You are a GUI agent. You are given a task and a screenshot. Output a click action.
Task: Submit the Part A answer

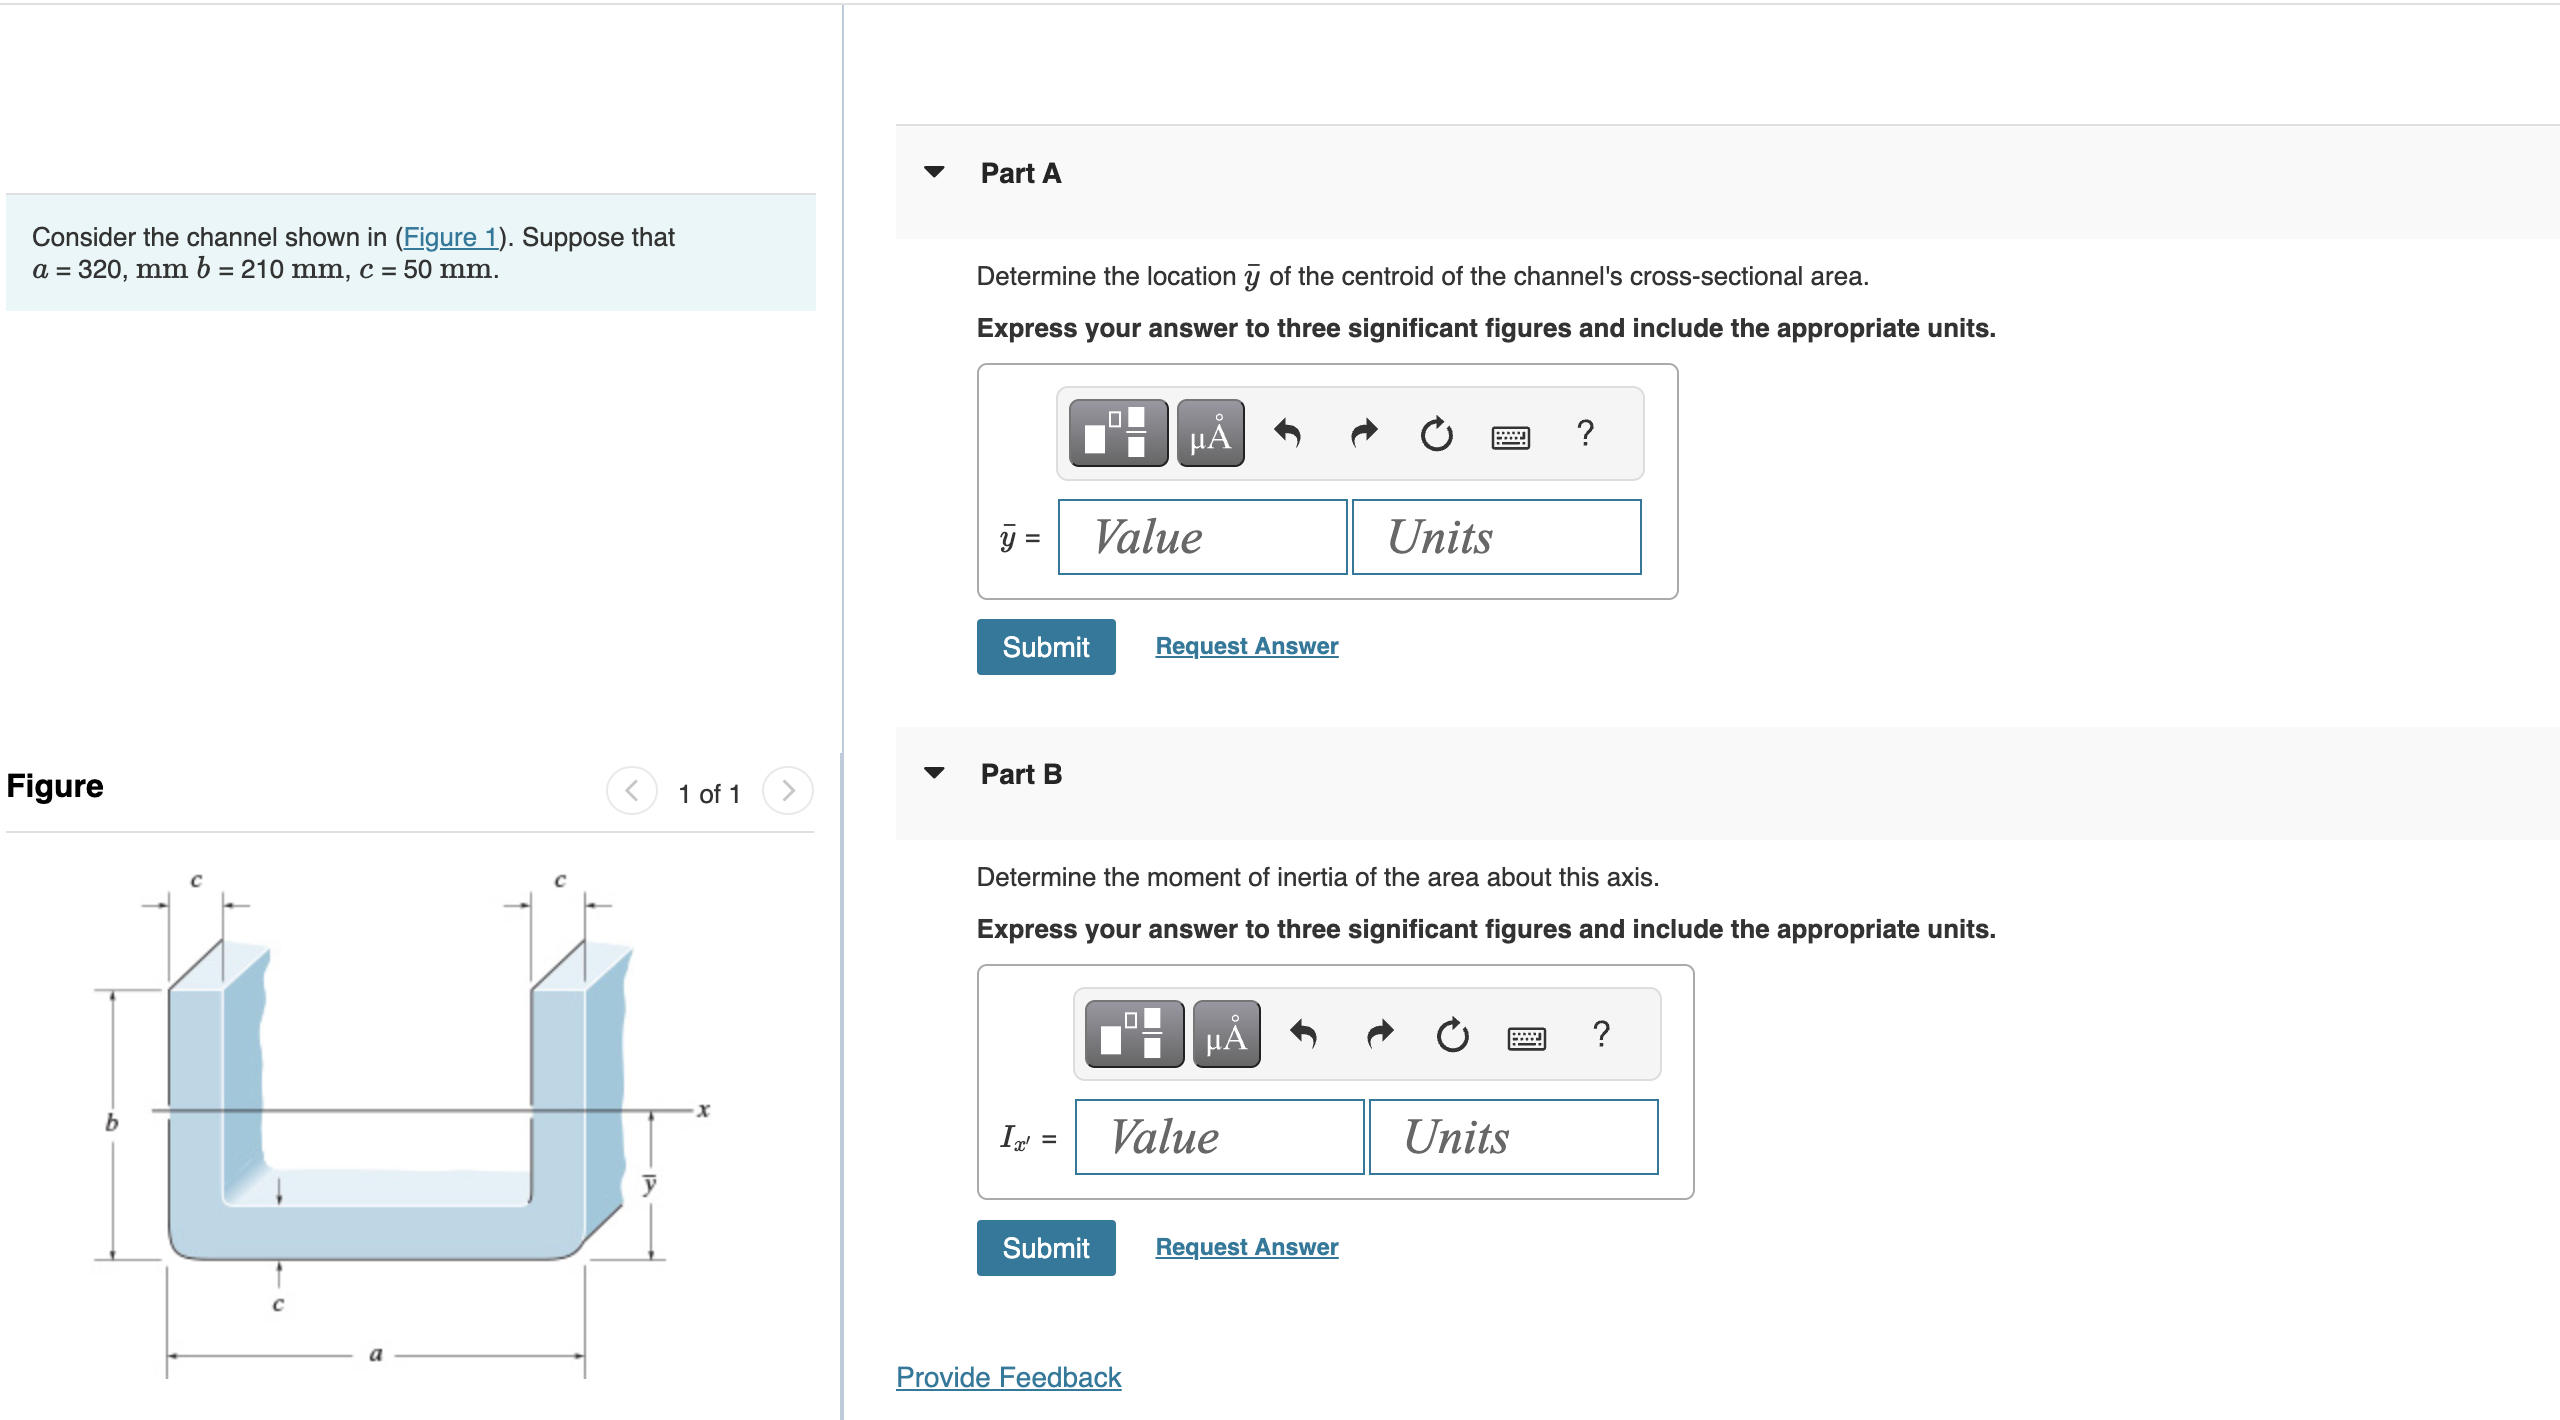point(1045,646)
